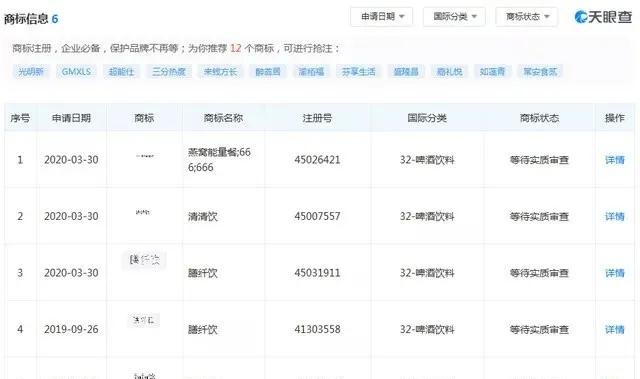Open 详情 for registration 41303558
Image resolution: width=640 pixels, height=379 pixels.
point(615,329)
